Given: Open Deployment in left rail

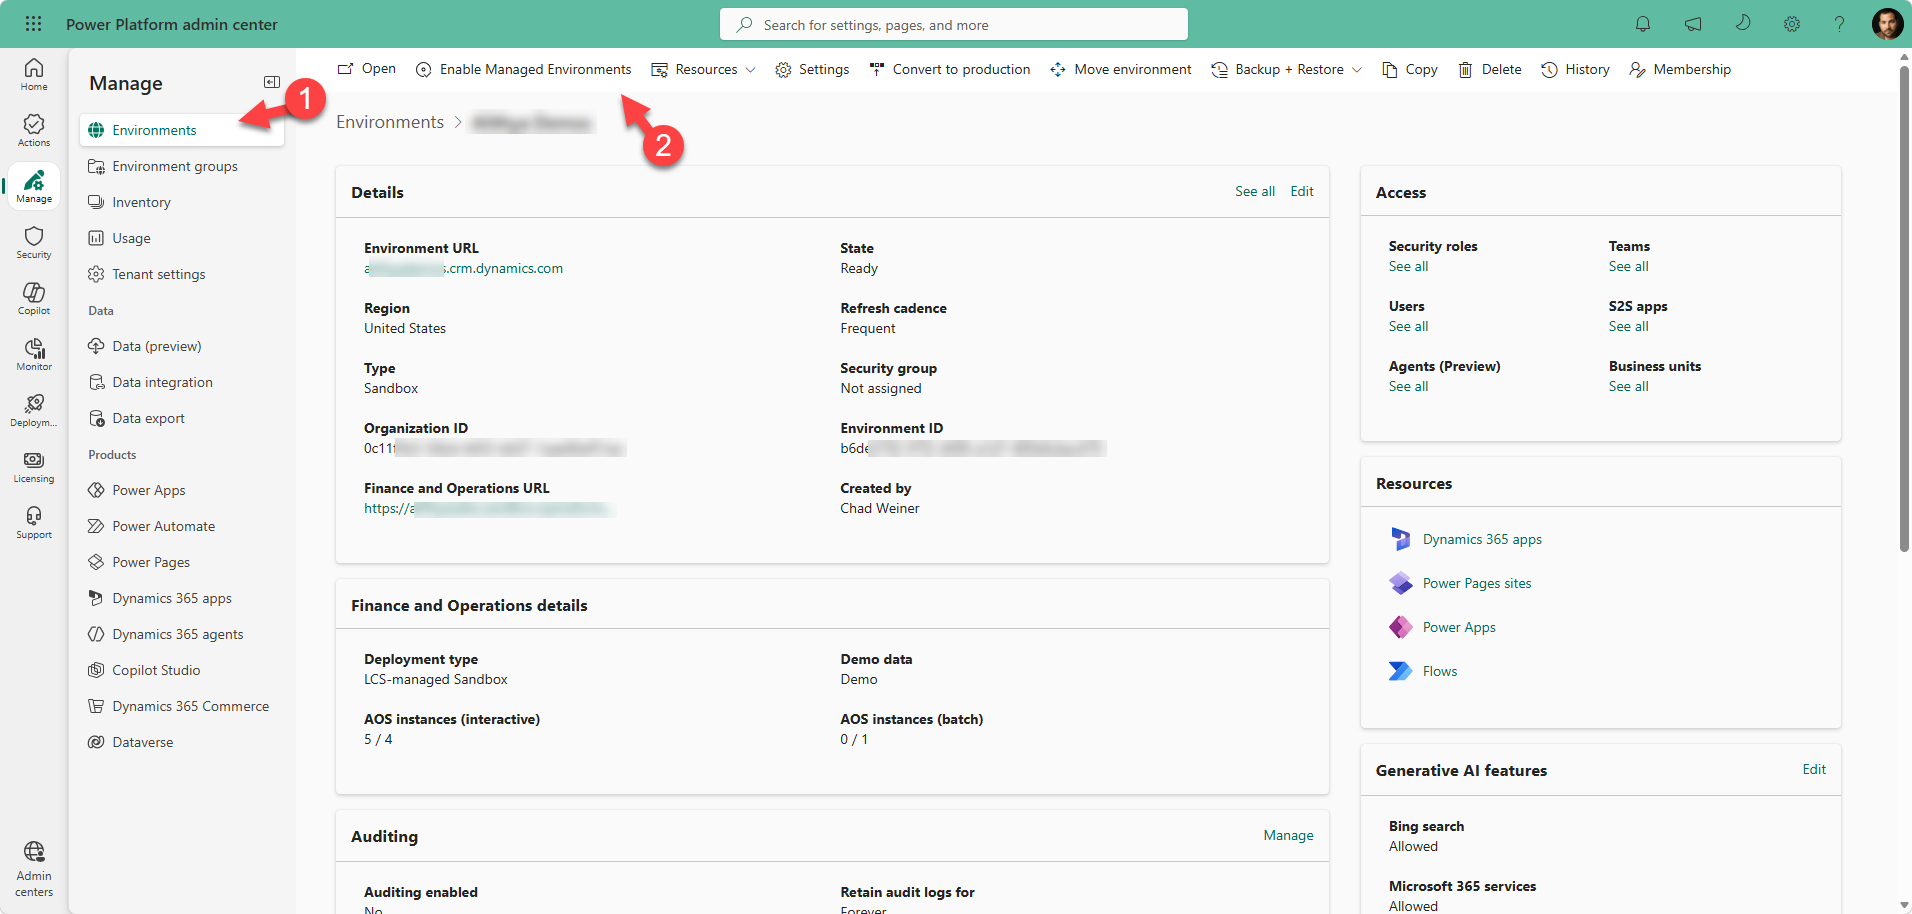Looking at the screenshot, I should click(34, 410).
